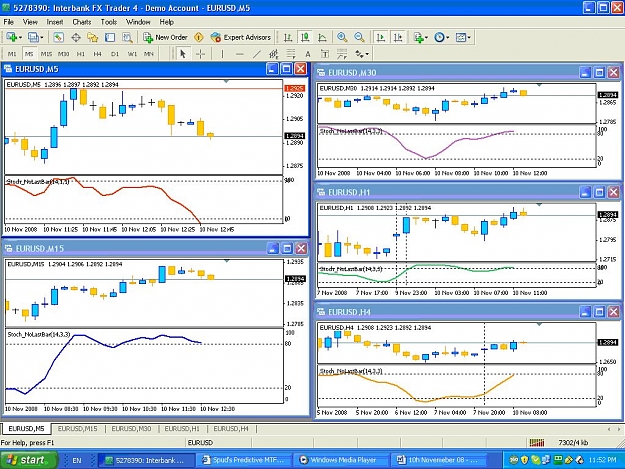Open the Charts menu
625x469 pixels.
pos(82,22)
